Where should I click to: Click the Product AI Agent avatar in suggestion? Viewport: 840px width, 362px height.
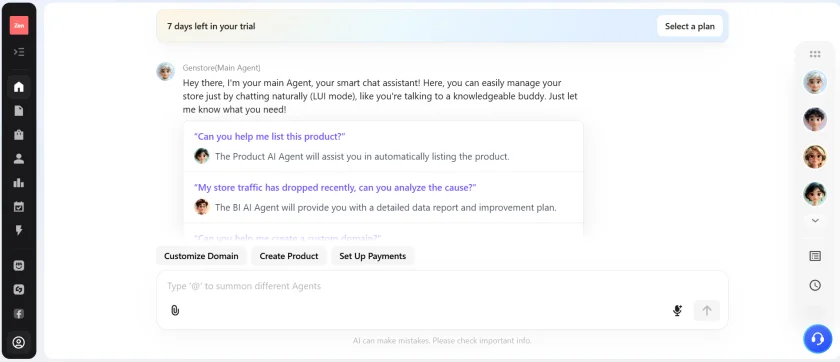[201, 156]
